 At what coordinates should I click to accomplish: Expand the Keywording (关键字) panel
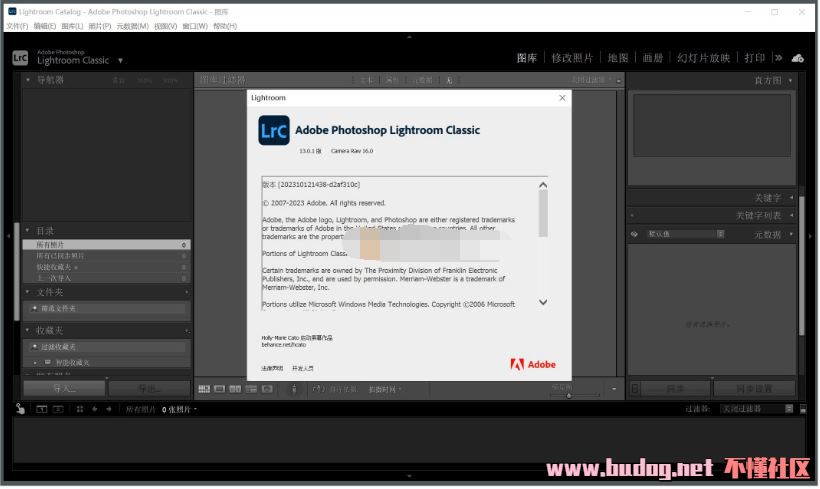792,198
